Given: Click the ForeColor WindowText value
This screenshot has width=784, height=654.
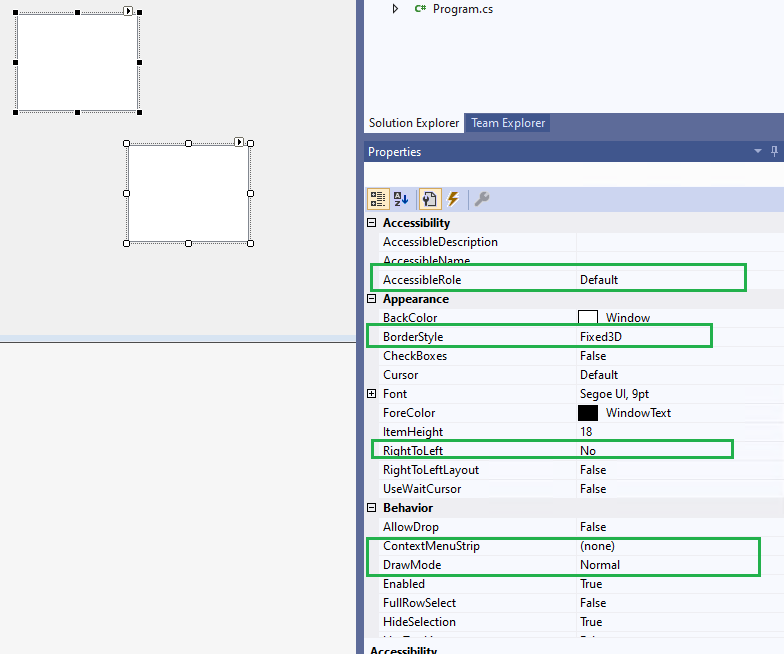Looking at the screenshot, I should coord(638,413).
